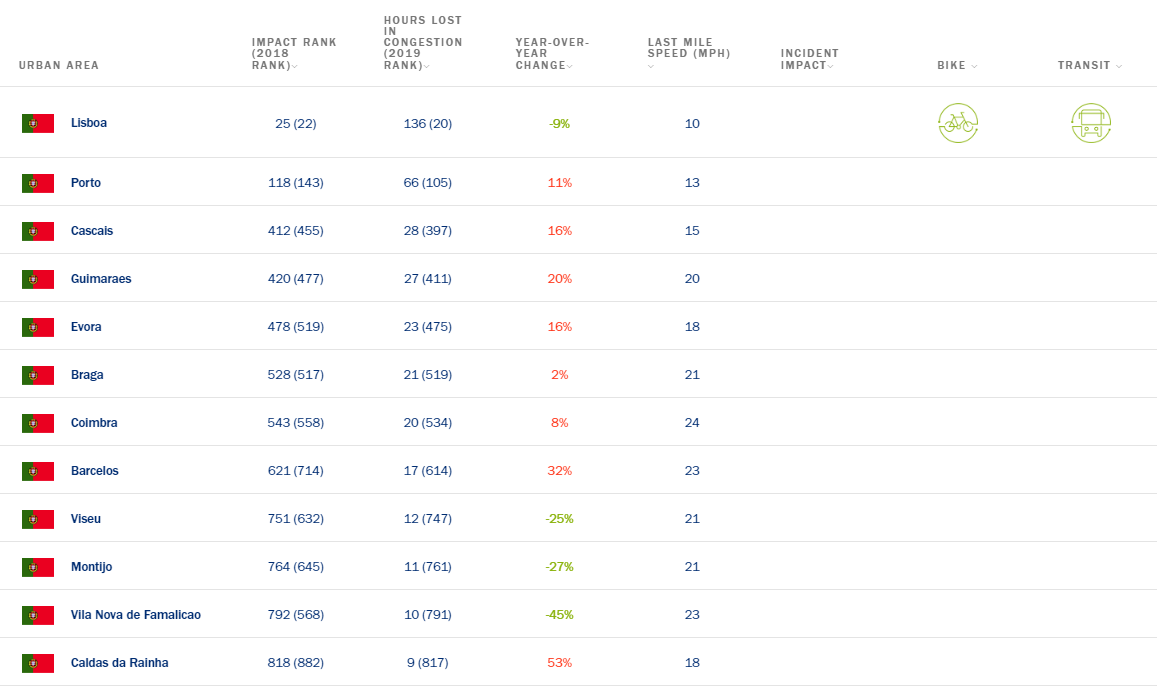Screen dimensions: 1157x695
Task: Open the Coimbra city link
Action: tap(94, 423)
